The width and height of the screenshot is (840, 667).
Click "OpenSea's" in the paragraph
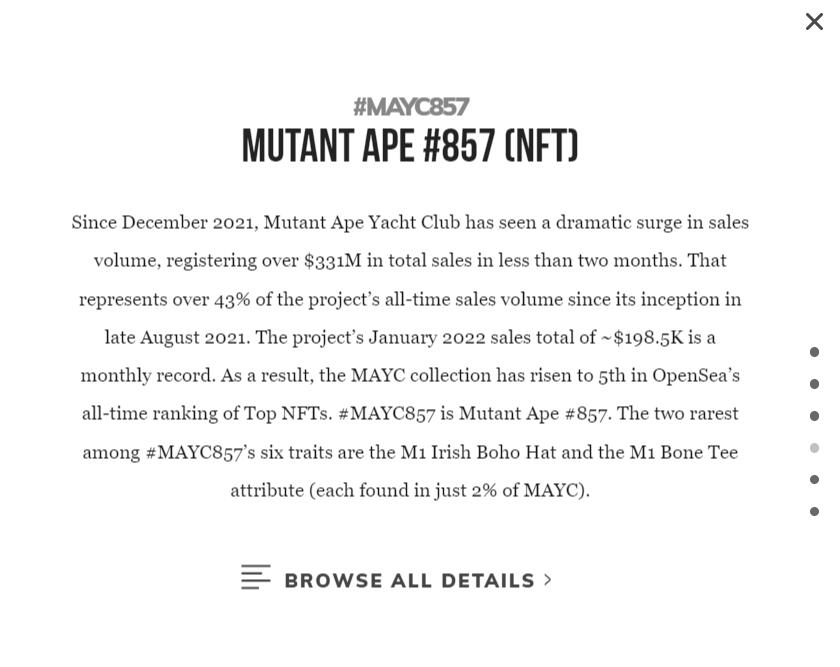[696, 375]
